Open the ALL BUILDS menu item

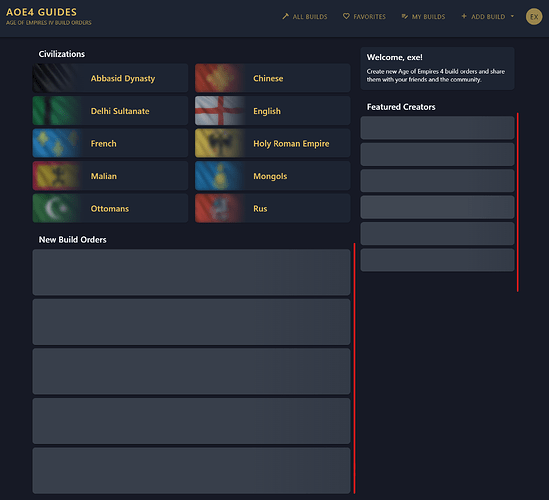[x=305, y=16]
